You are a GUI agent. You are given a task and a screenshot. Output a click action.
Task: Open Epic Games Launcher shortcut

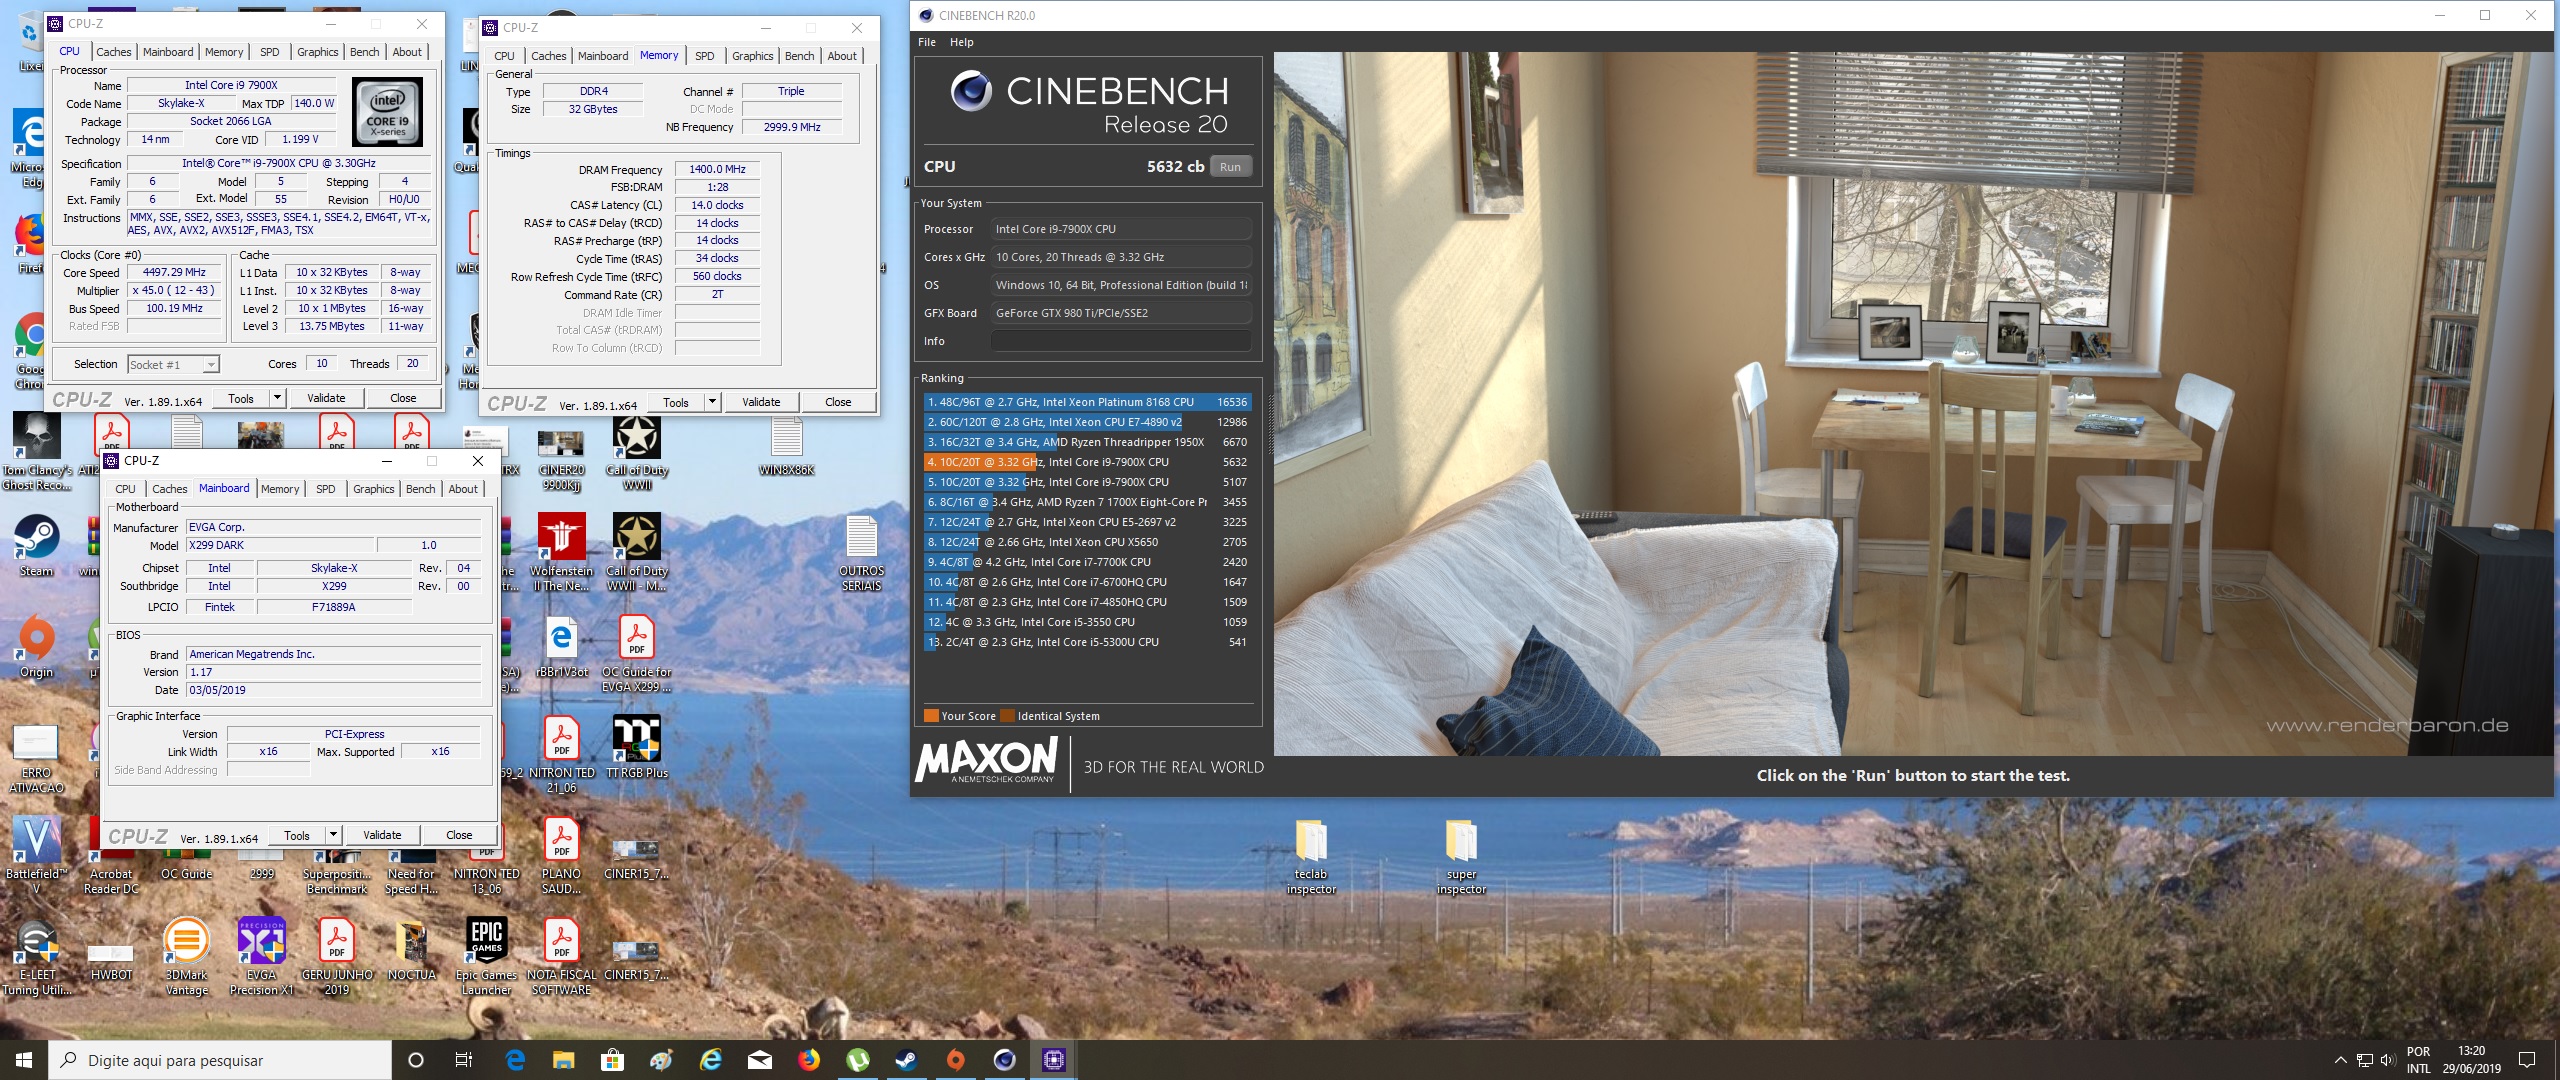tap(486, 958)
